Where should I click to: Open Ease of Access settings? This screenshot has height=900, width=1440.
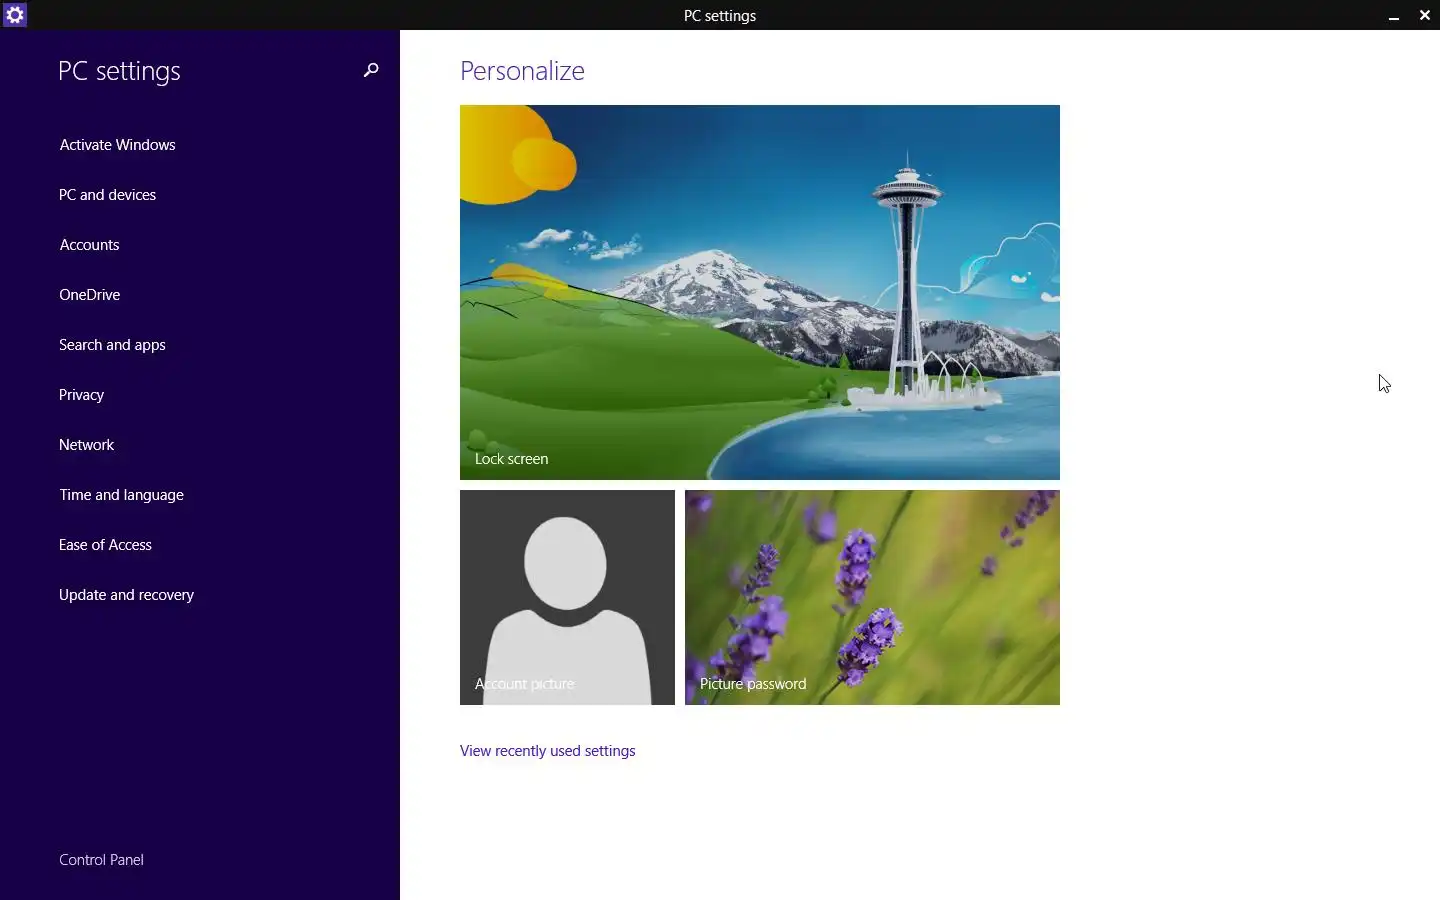point(105,545)
